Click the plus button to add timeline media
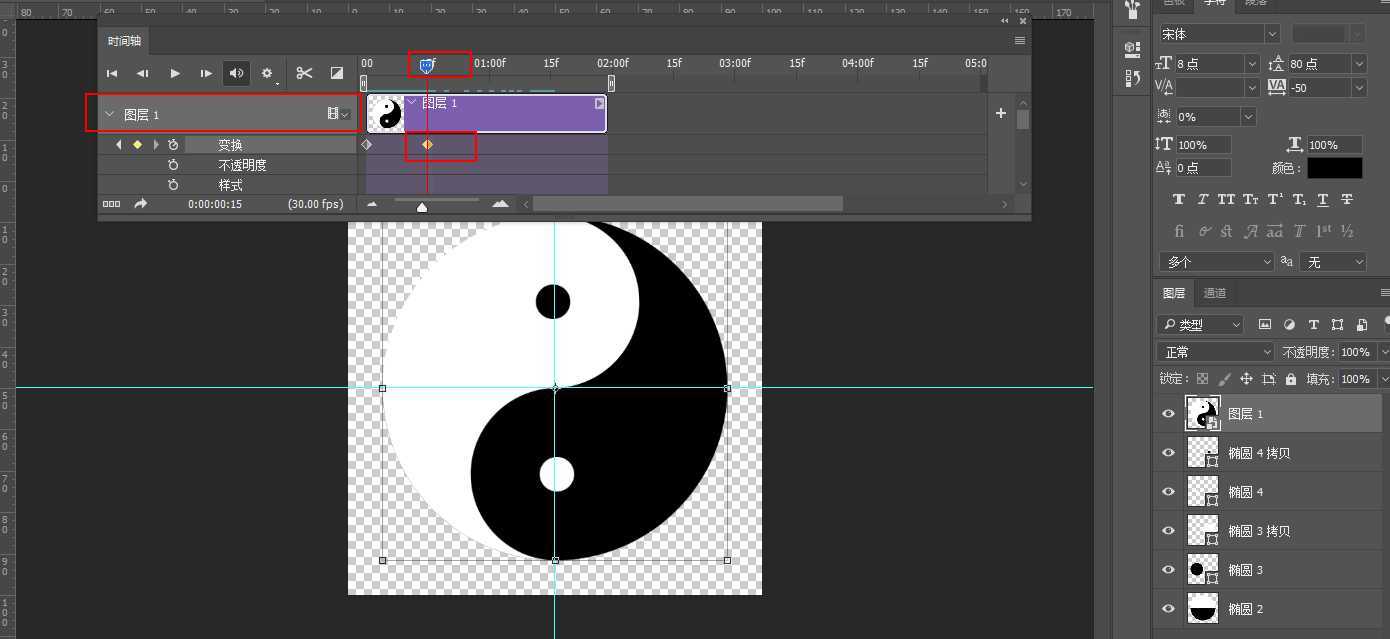 pos(999,113)
